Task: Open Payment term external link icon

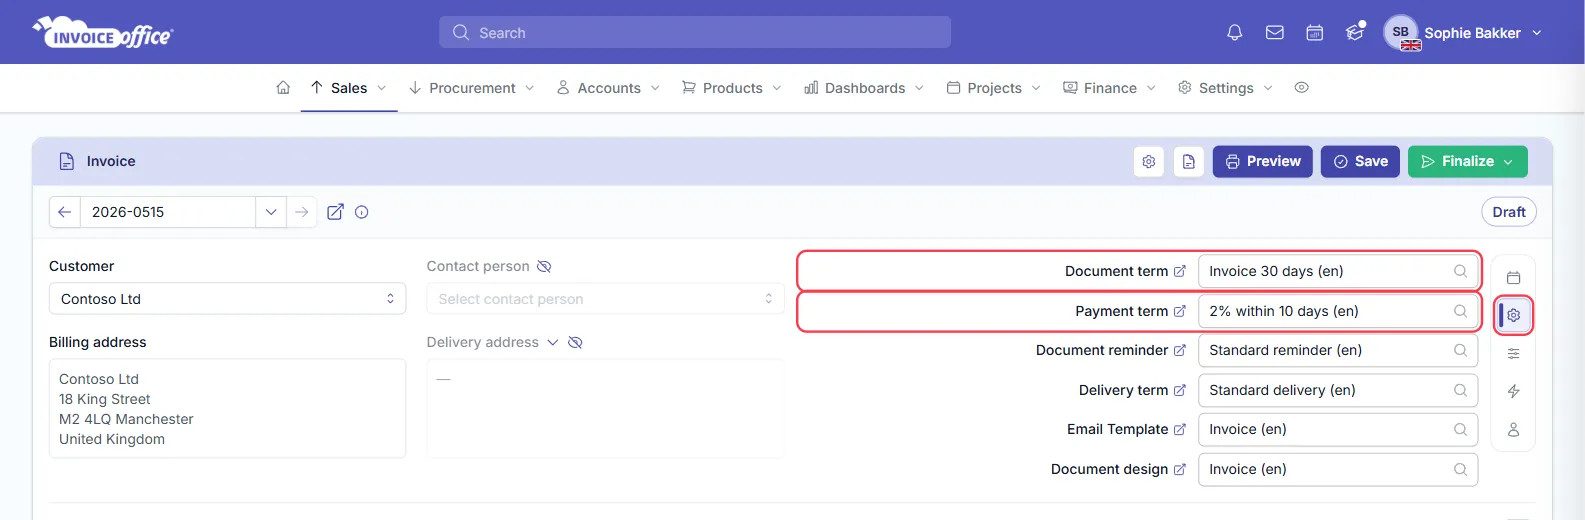Action: (x=1179, y=311)
